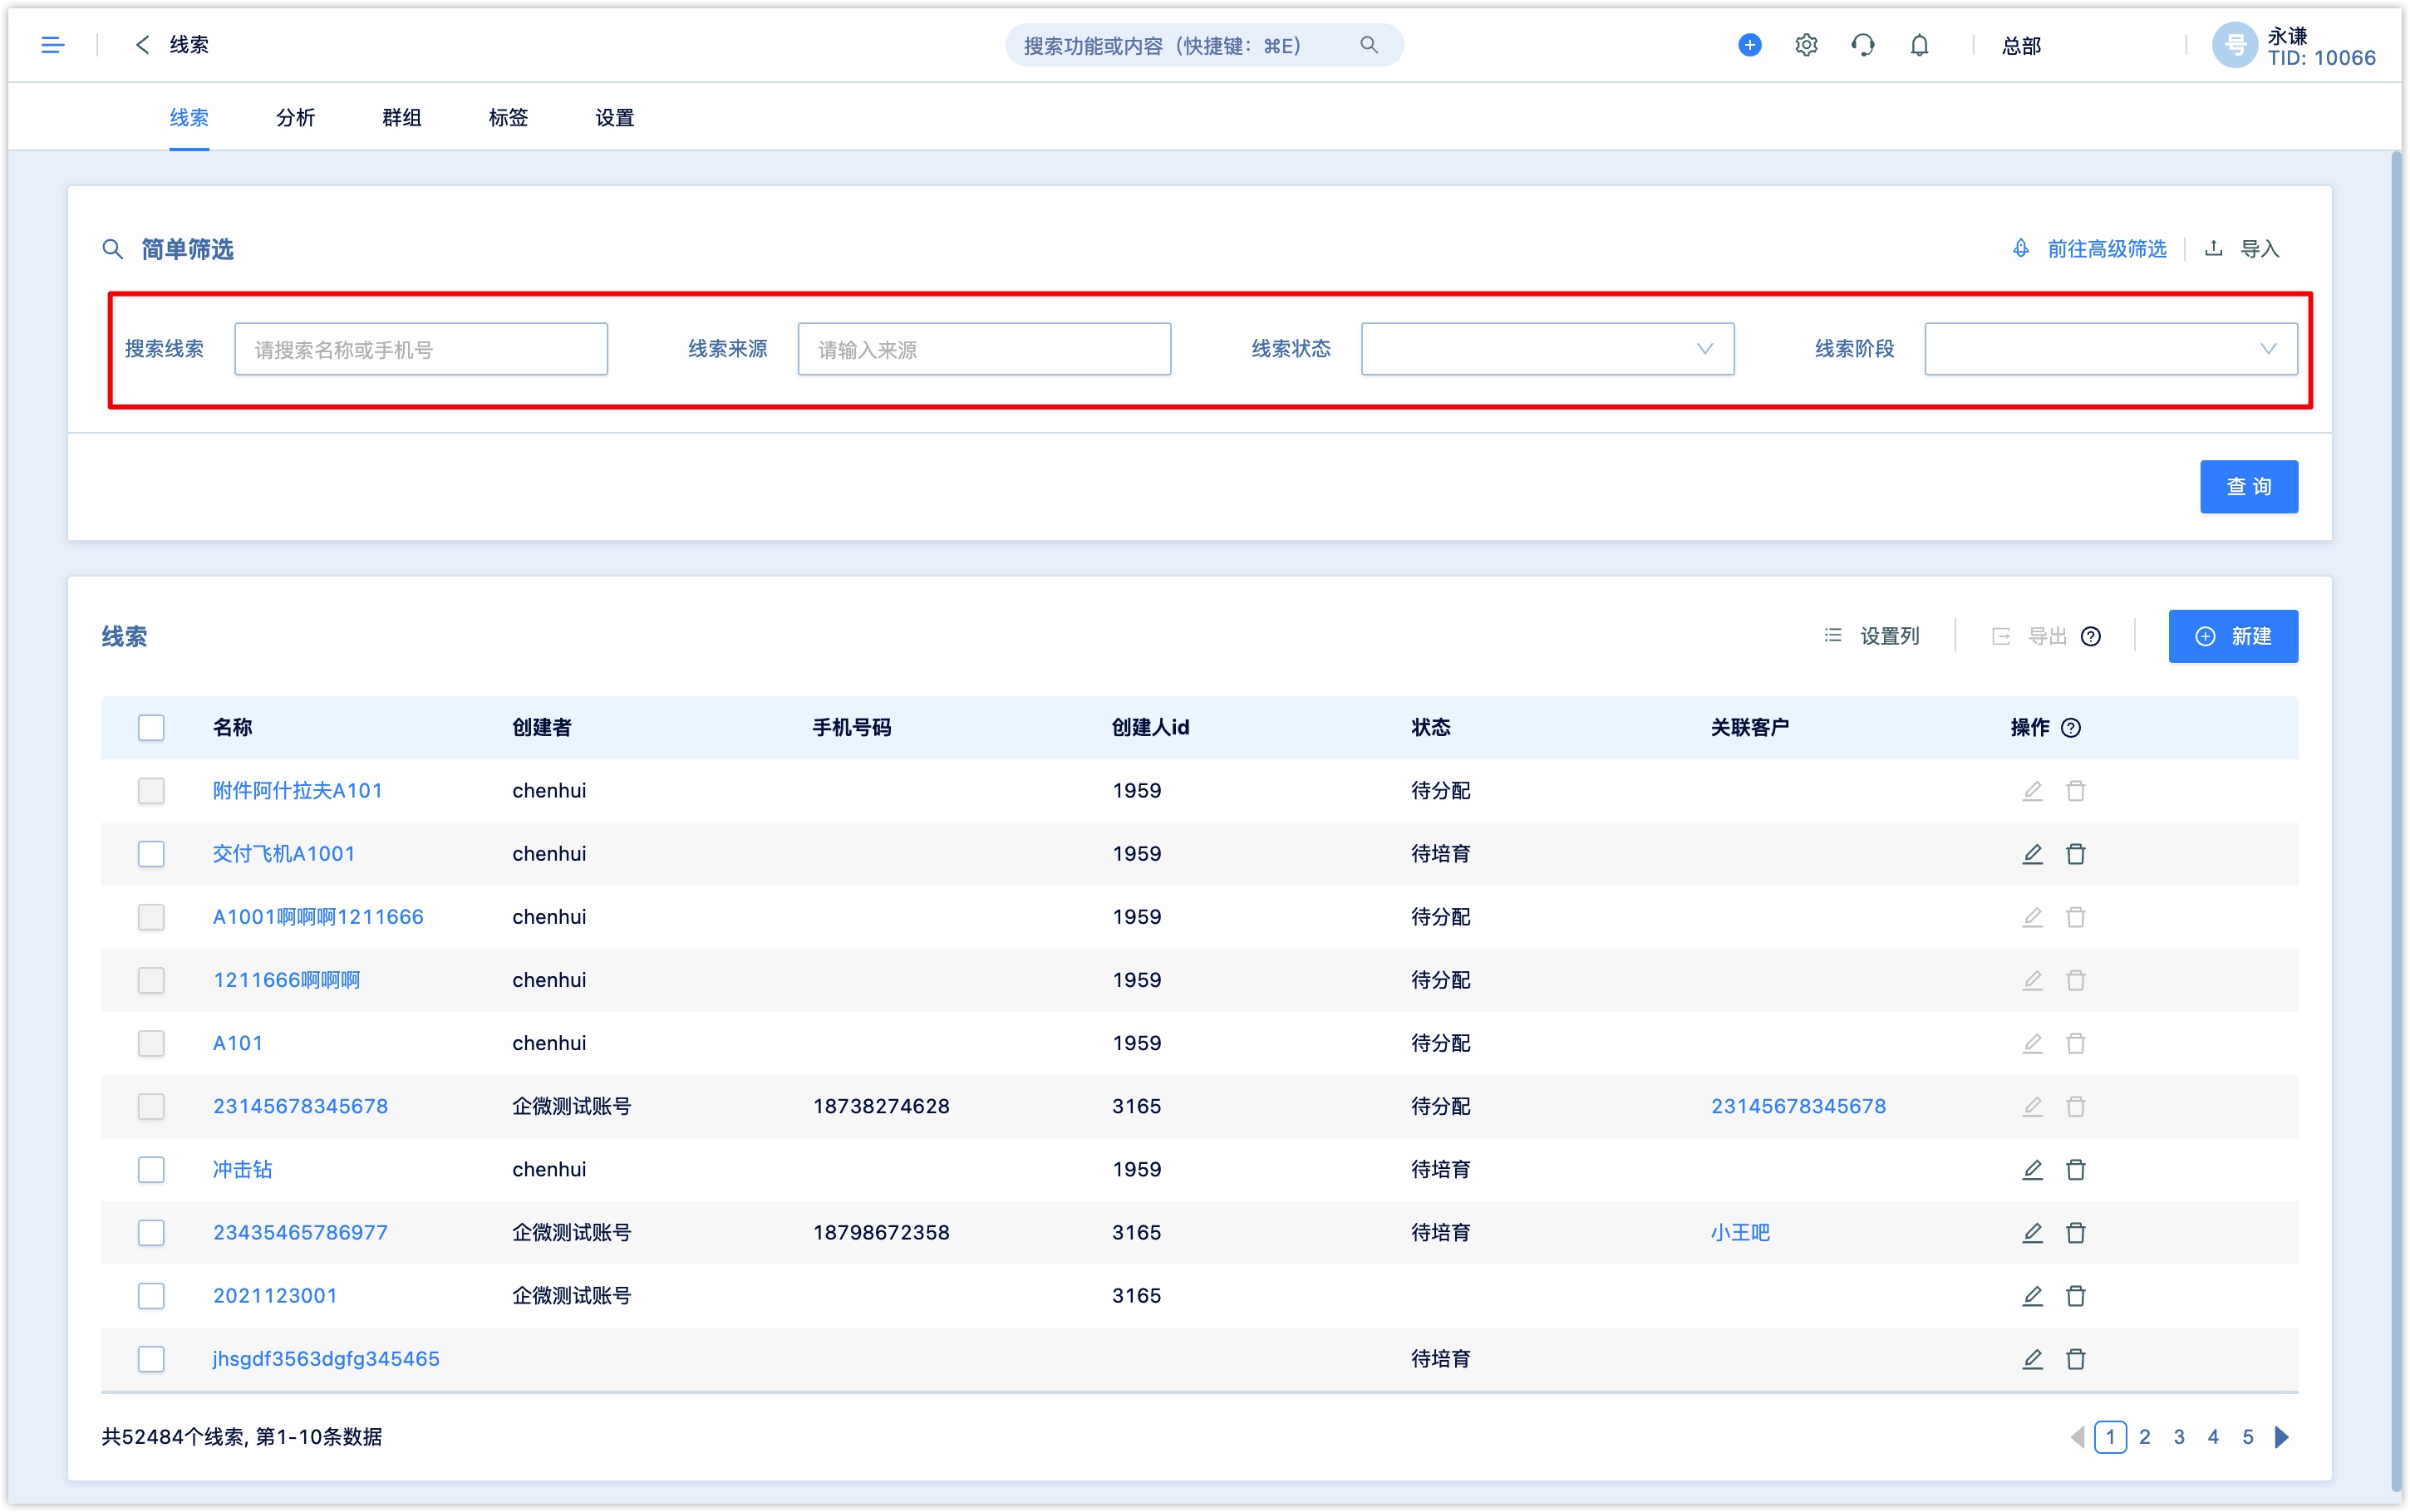Switch to the 线索 tab
The width and height of the screenshot is (2410, 1512).
[189, 117]
